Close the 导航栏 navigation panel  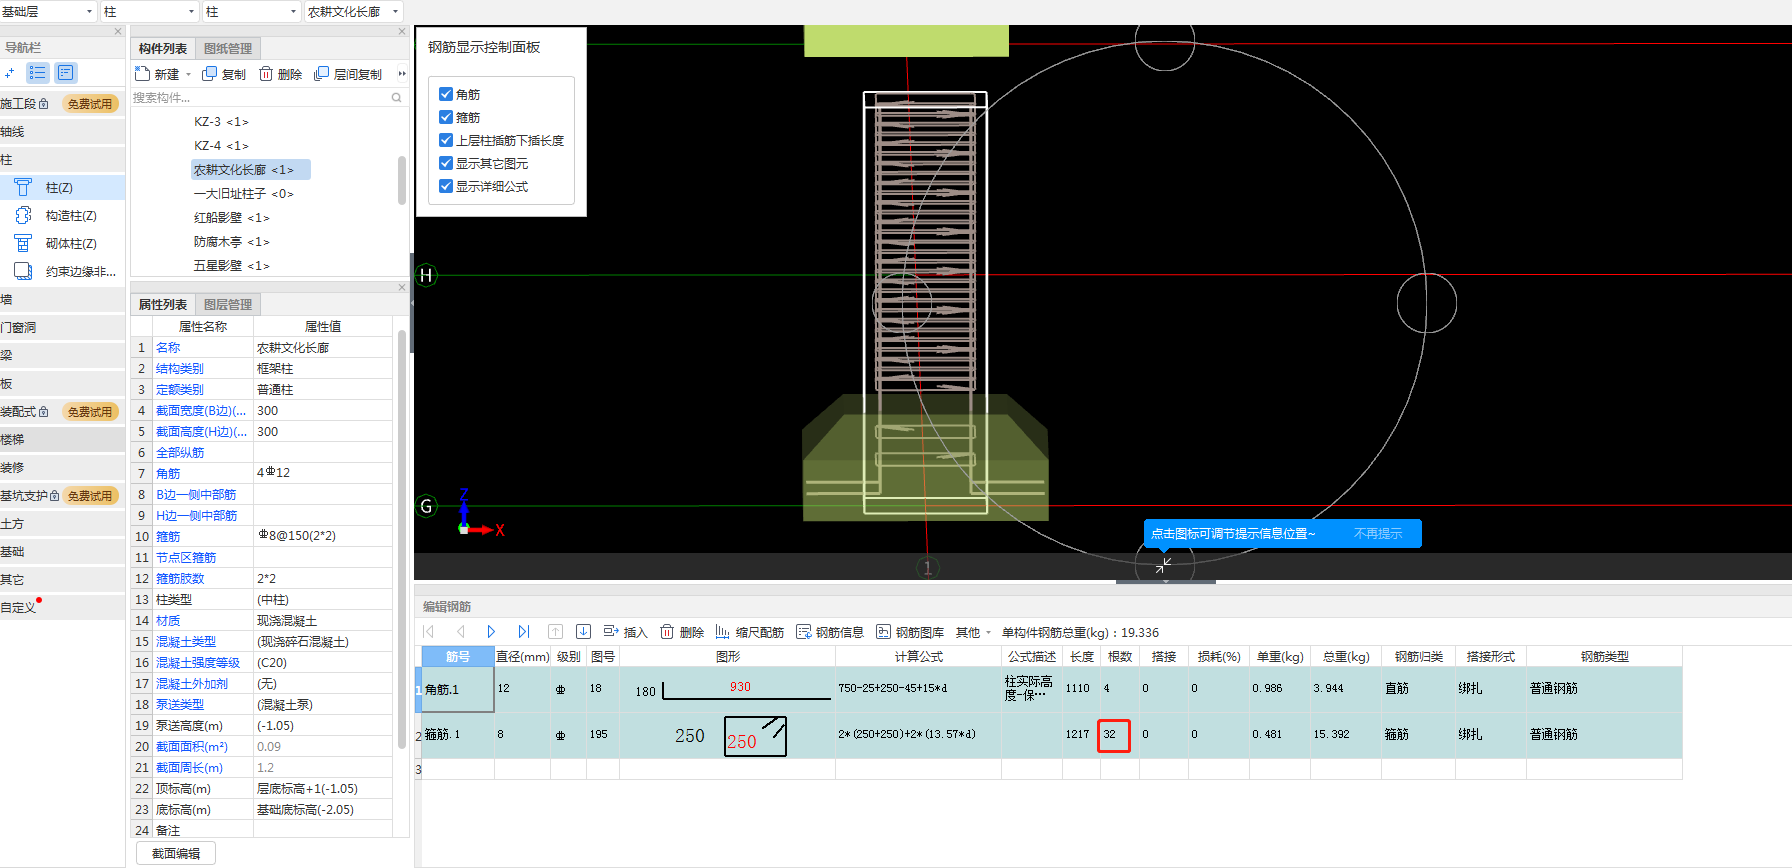click(x=118, y=32)
